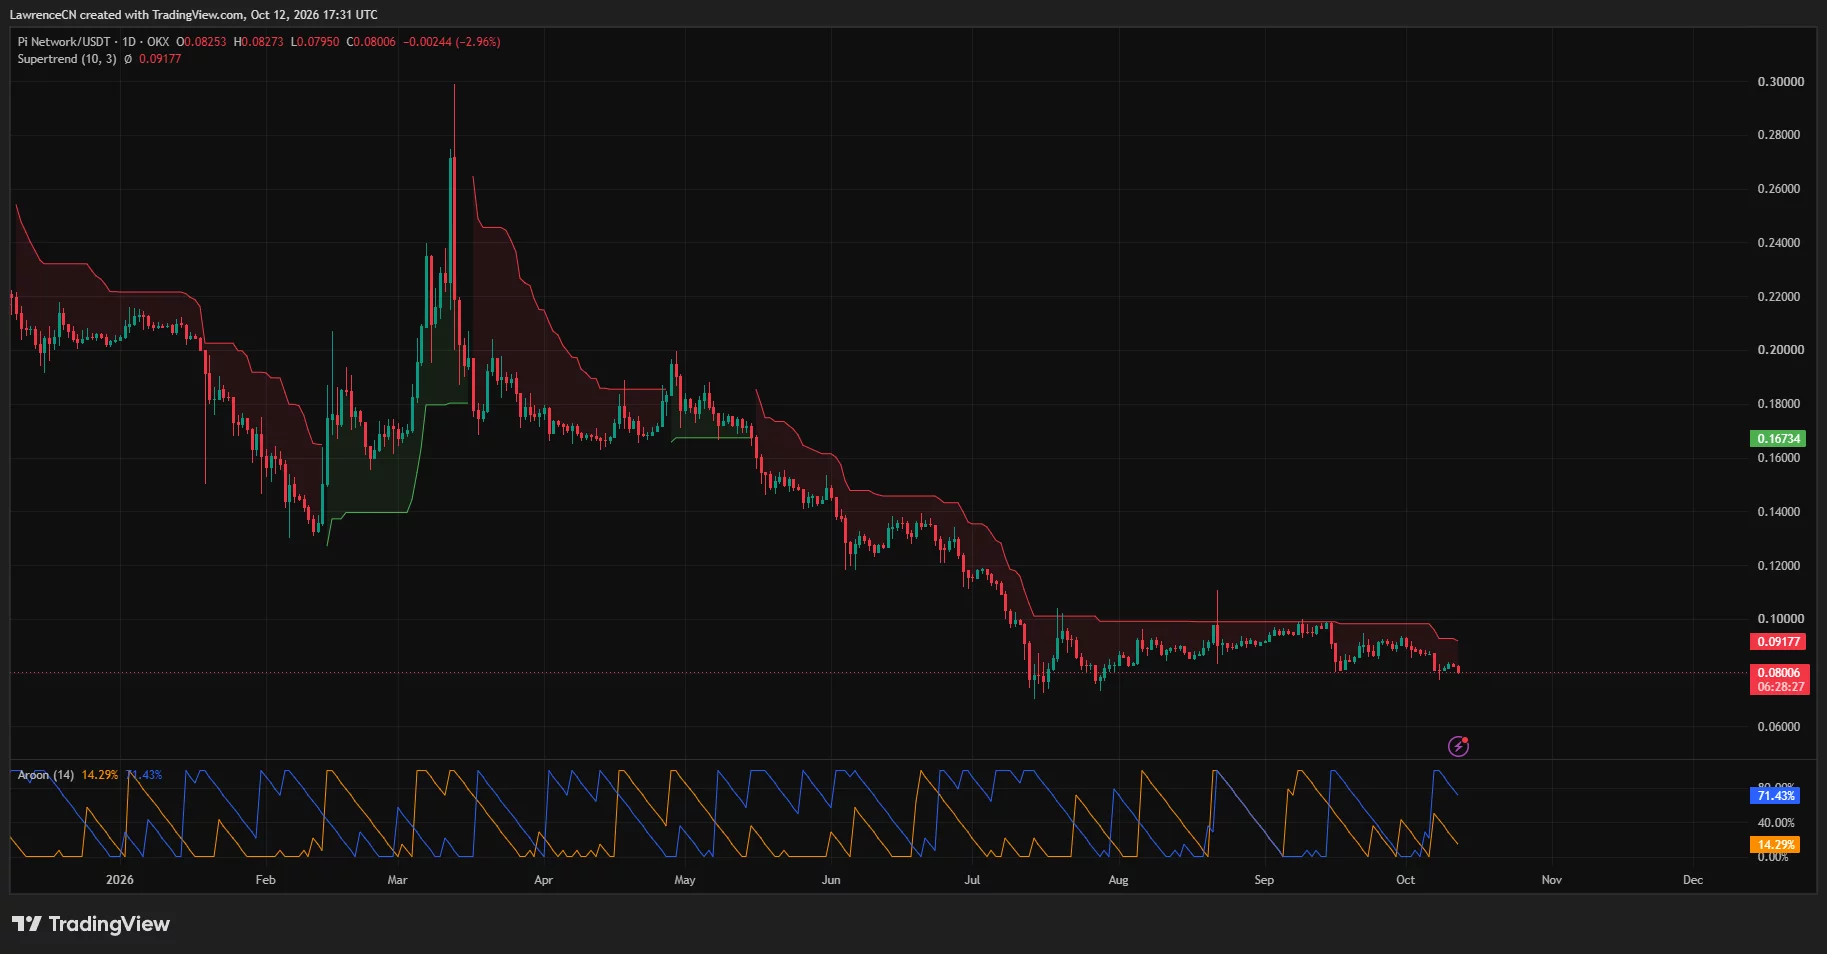Click the TradingView logo at the bottom
The height and width of the screenshot is (954, 1827).
point(91,924)
